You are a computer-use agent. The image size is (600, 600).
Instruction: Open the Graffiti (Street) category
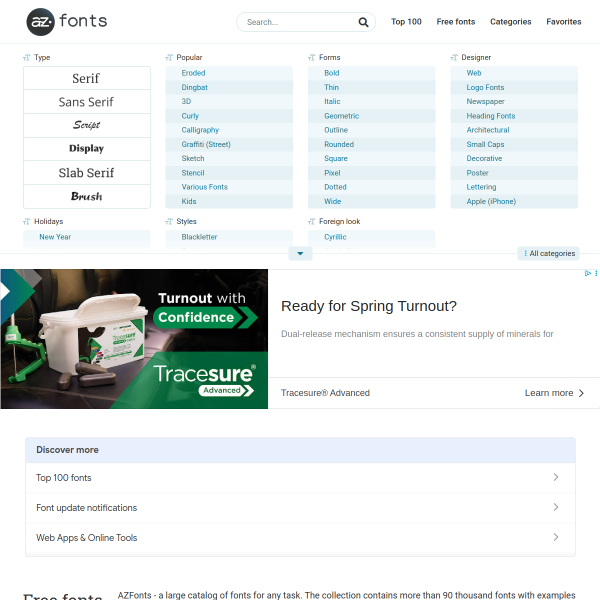pos(229,144)
